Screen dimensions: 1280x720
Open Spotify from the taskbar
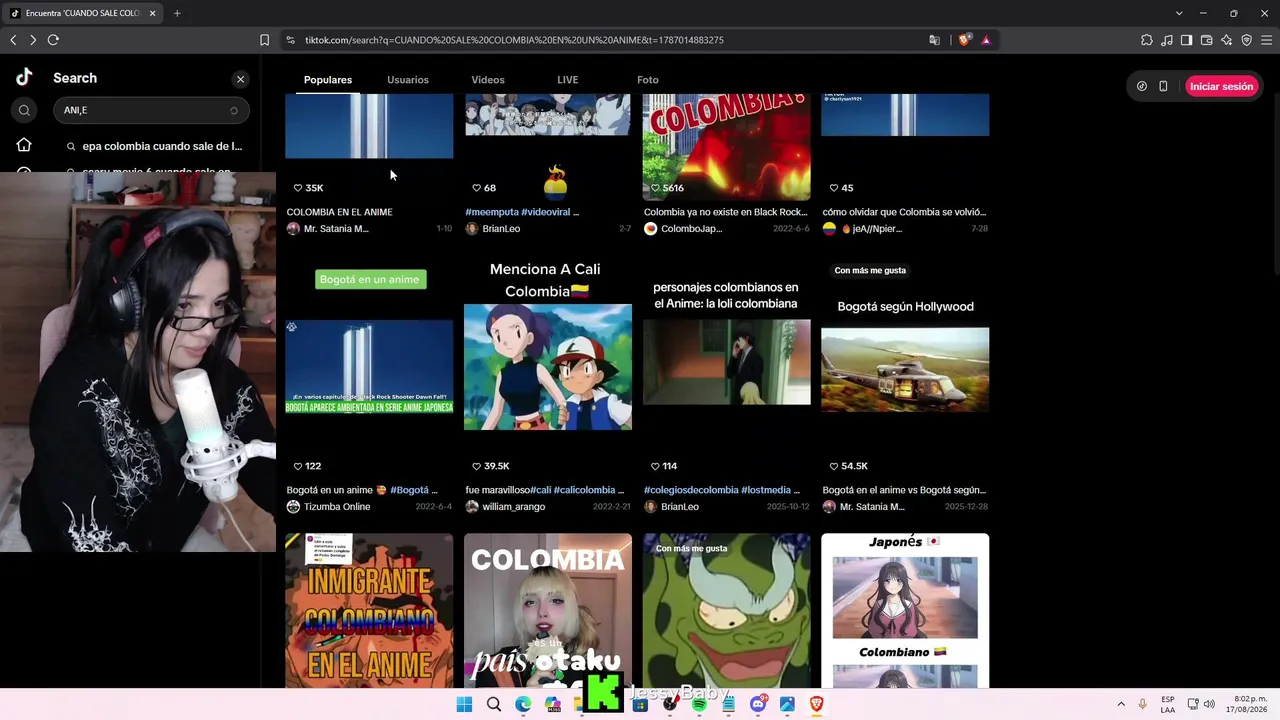click(x=699, y=705)
